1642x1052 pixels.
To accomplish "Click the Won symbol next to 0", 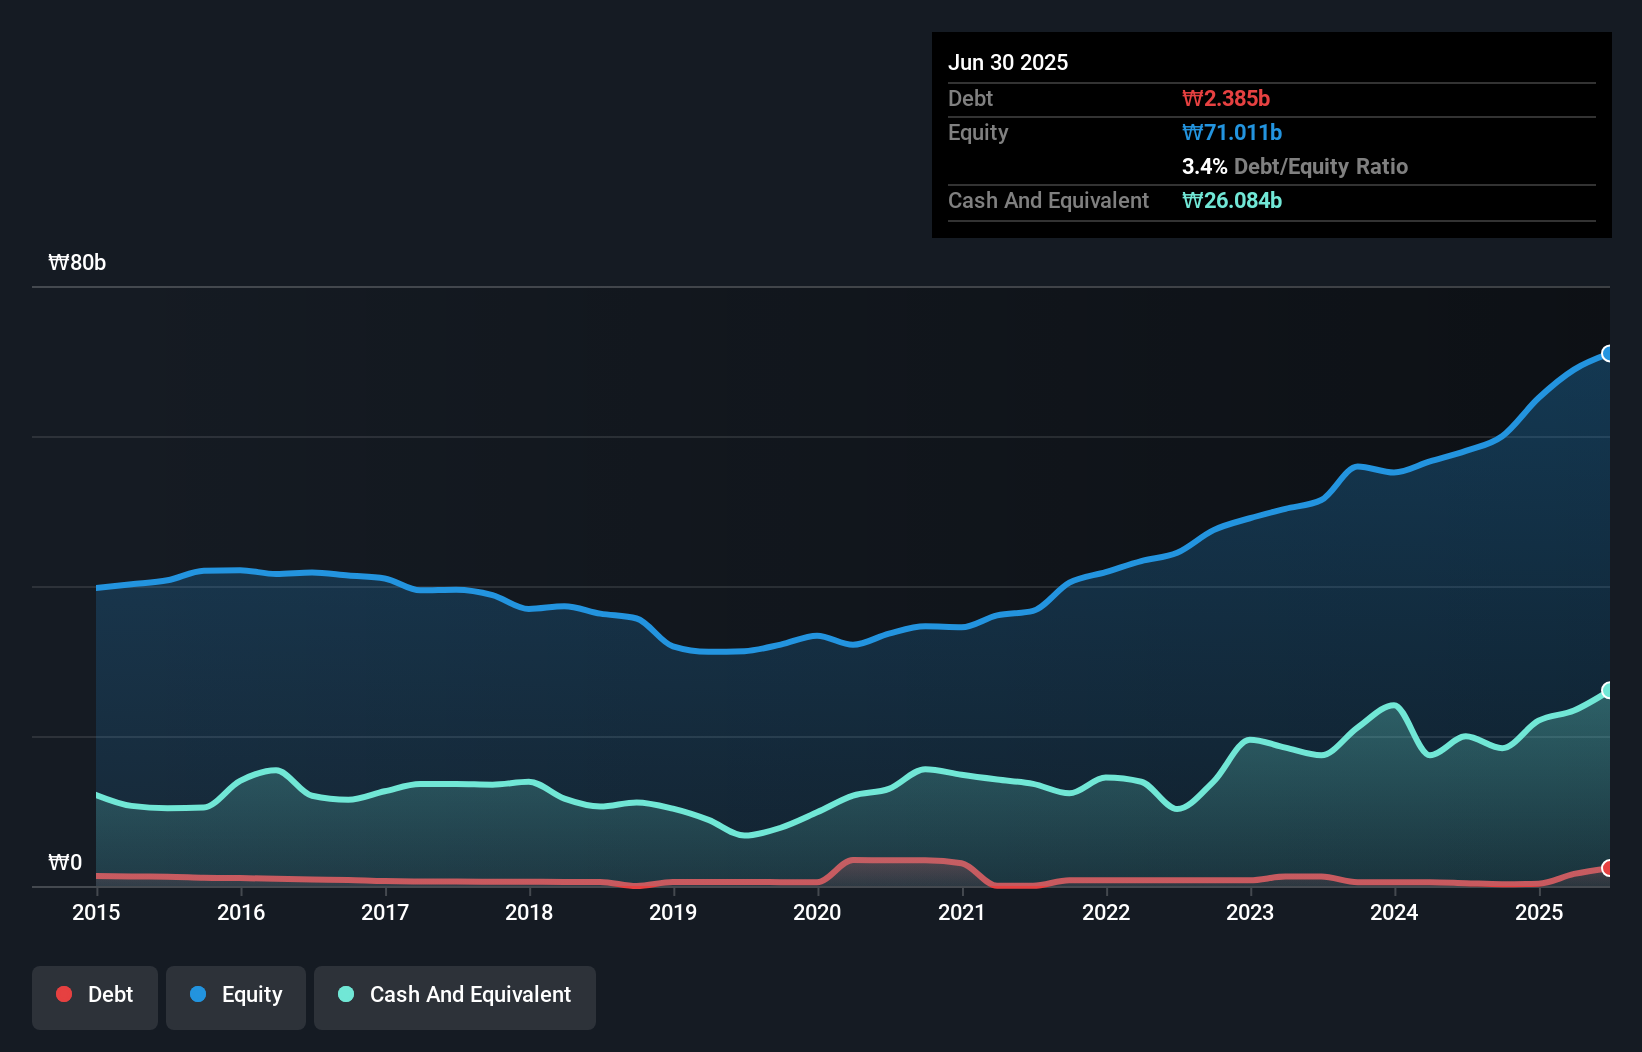I will [58, 862].
